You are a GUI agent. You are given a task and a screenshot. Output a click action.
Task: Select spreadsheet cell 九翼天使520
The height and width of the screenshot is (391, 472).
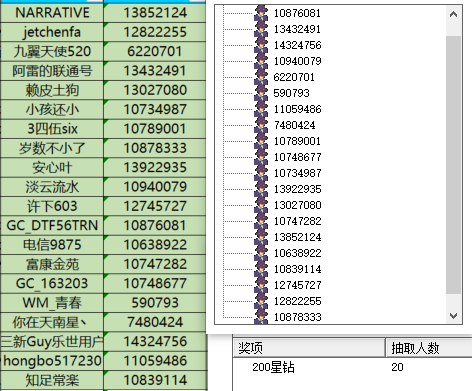[52, 51]
